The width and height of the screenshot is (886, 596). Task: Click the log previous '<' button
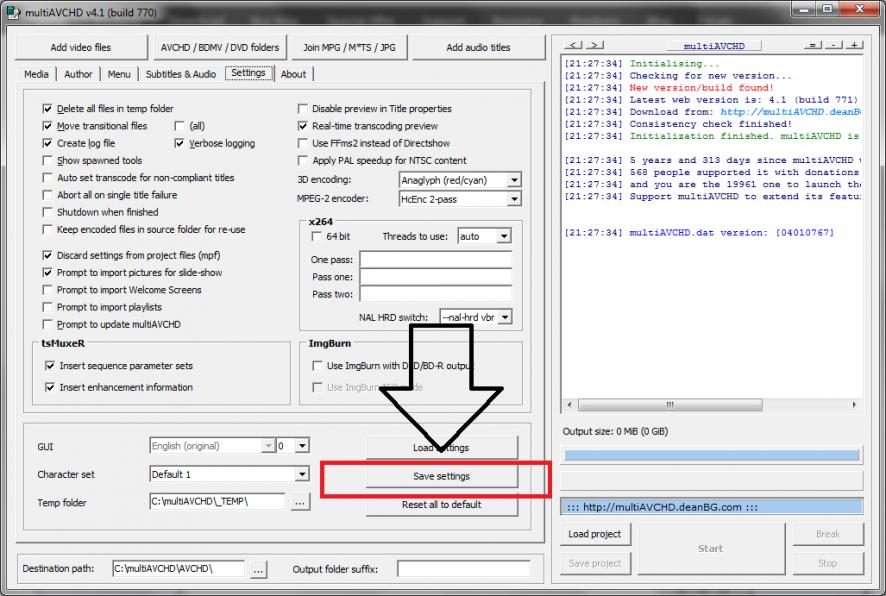point(573,45)
